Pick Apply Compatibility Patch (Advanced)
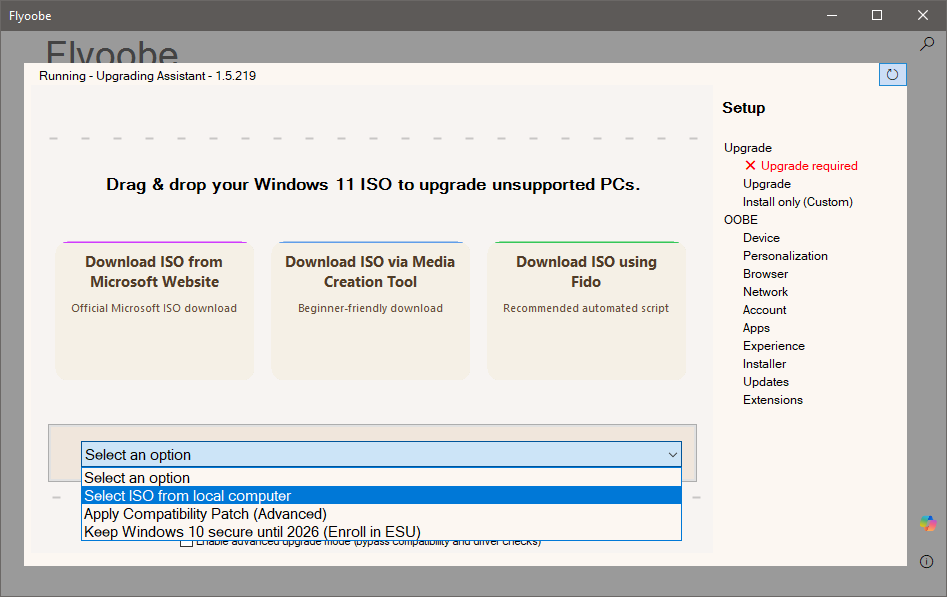 point(381,514)
